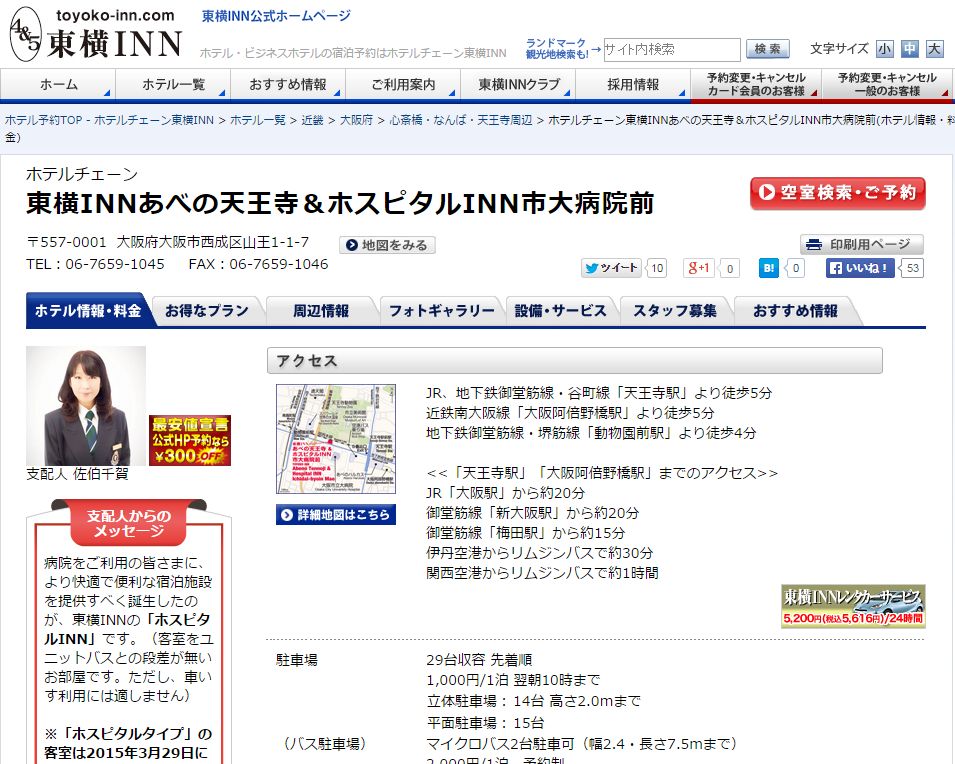Click the 最安値宣言 ¥300 OFF banner

point(190,440)
